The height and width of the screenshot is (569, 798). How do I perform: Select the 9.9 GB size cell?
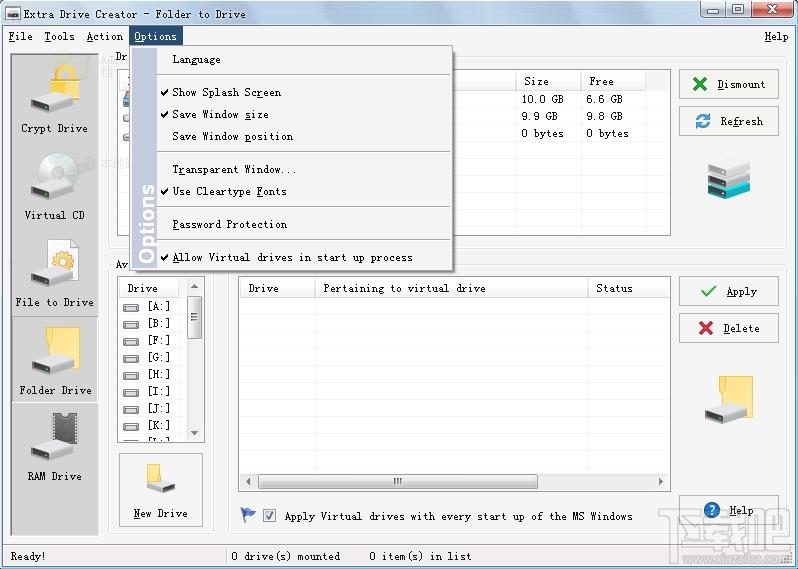tap(539, 116)
